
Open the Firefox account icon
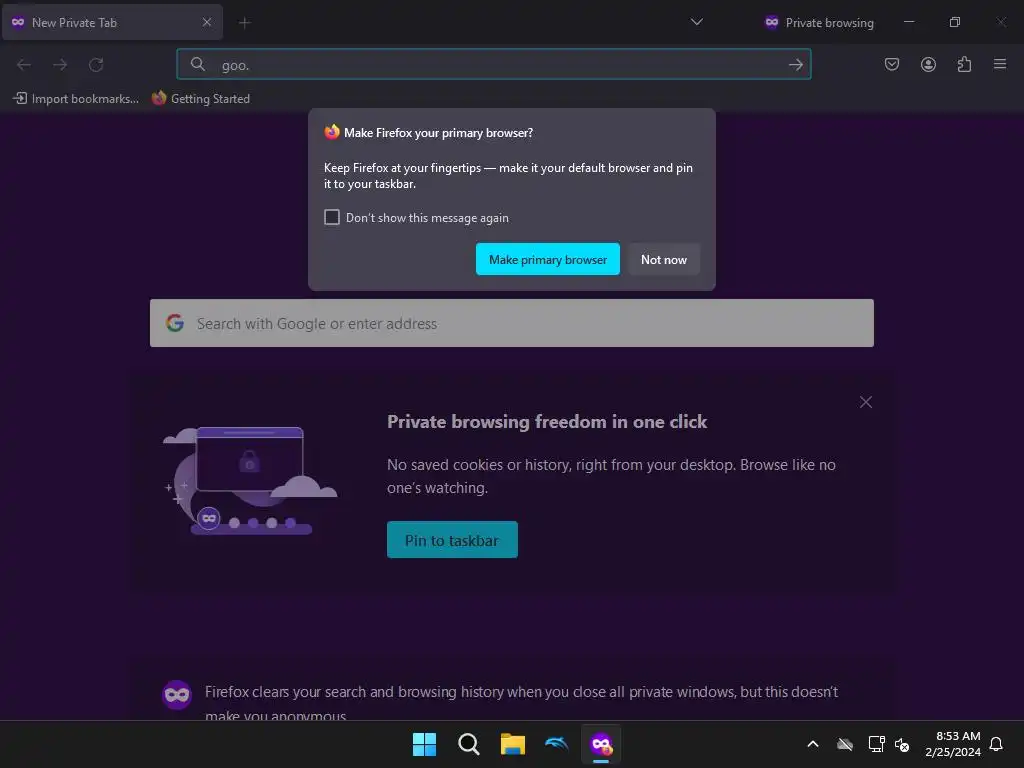[x=928, y=64]
